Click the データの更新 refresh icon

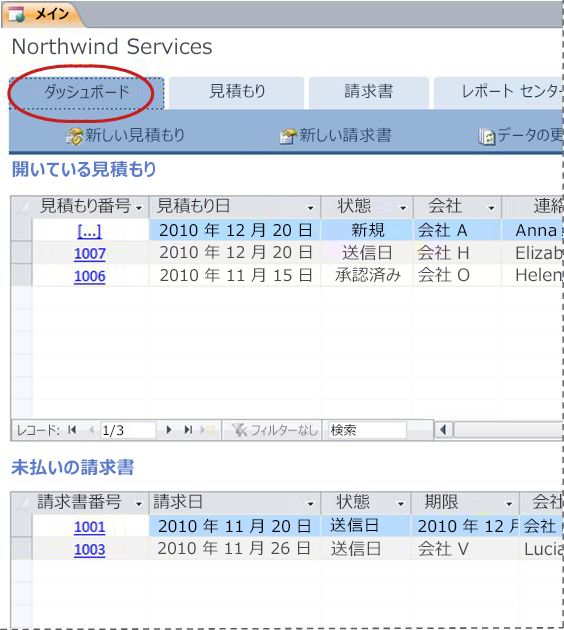coord(486,137)
